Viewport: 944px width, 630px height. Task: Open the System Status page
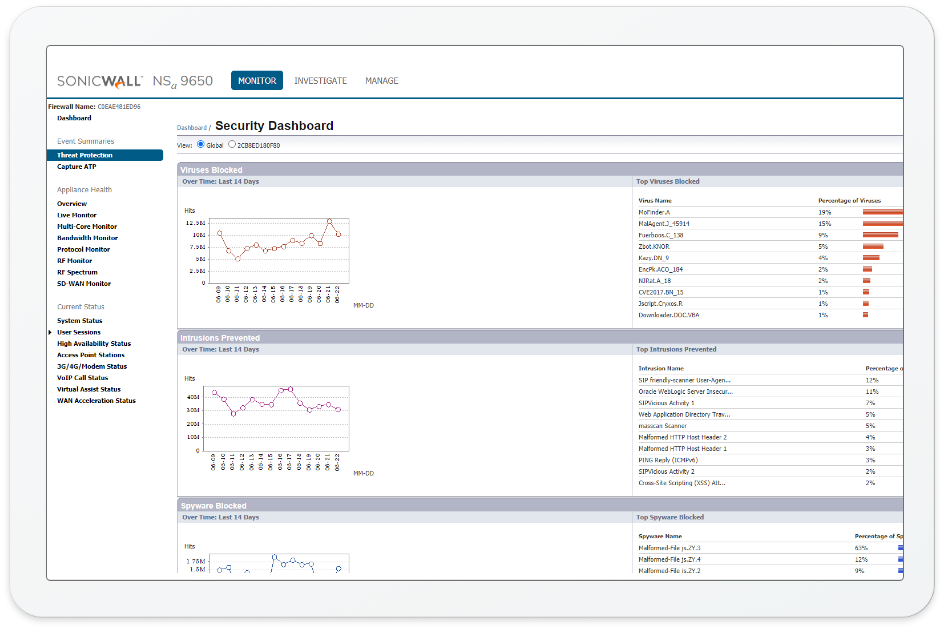(x=79, y=321)
